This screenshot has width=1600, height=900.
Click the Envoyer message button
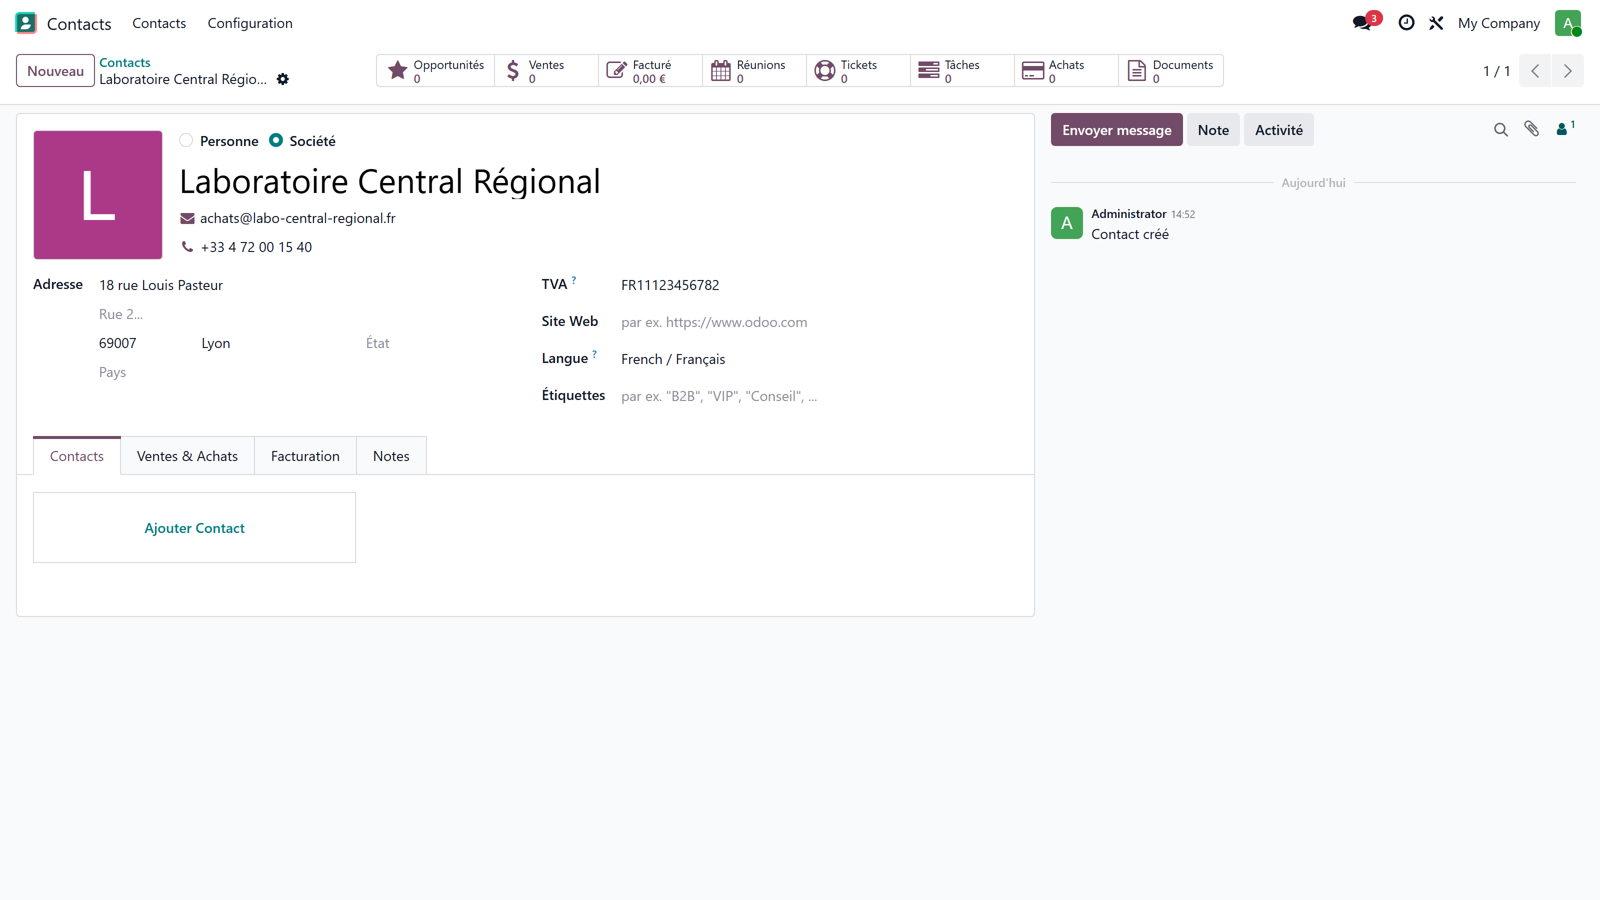click(1116, 130)
